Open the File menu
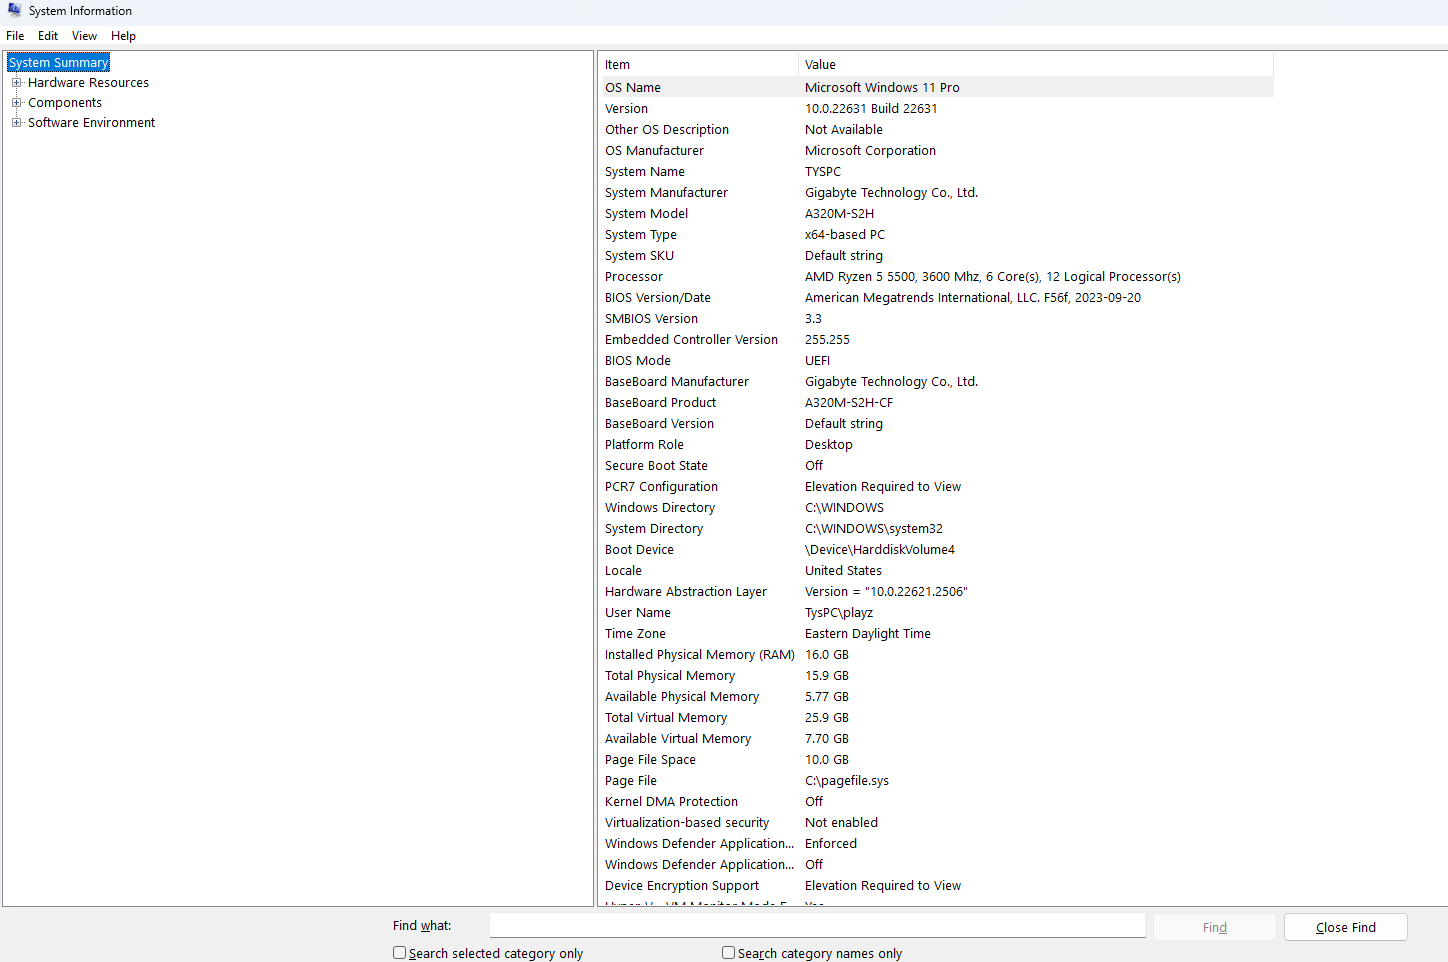Image resolution: width=1448 pixels, height=962 pixels. pyautogui.click(x=15, y=36)
